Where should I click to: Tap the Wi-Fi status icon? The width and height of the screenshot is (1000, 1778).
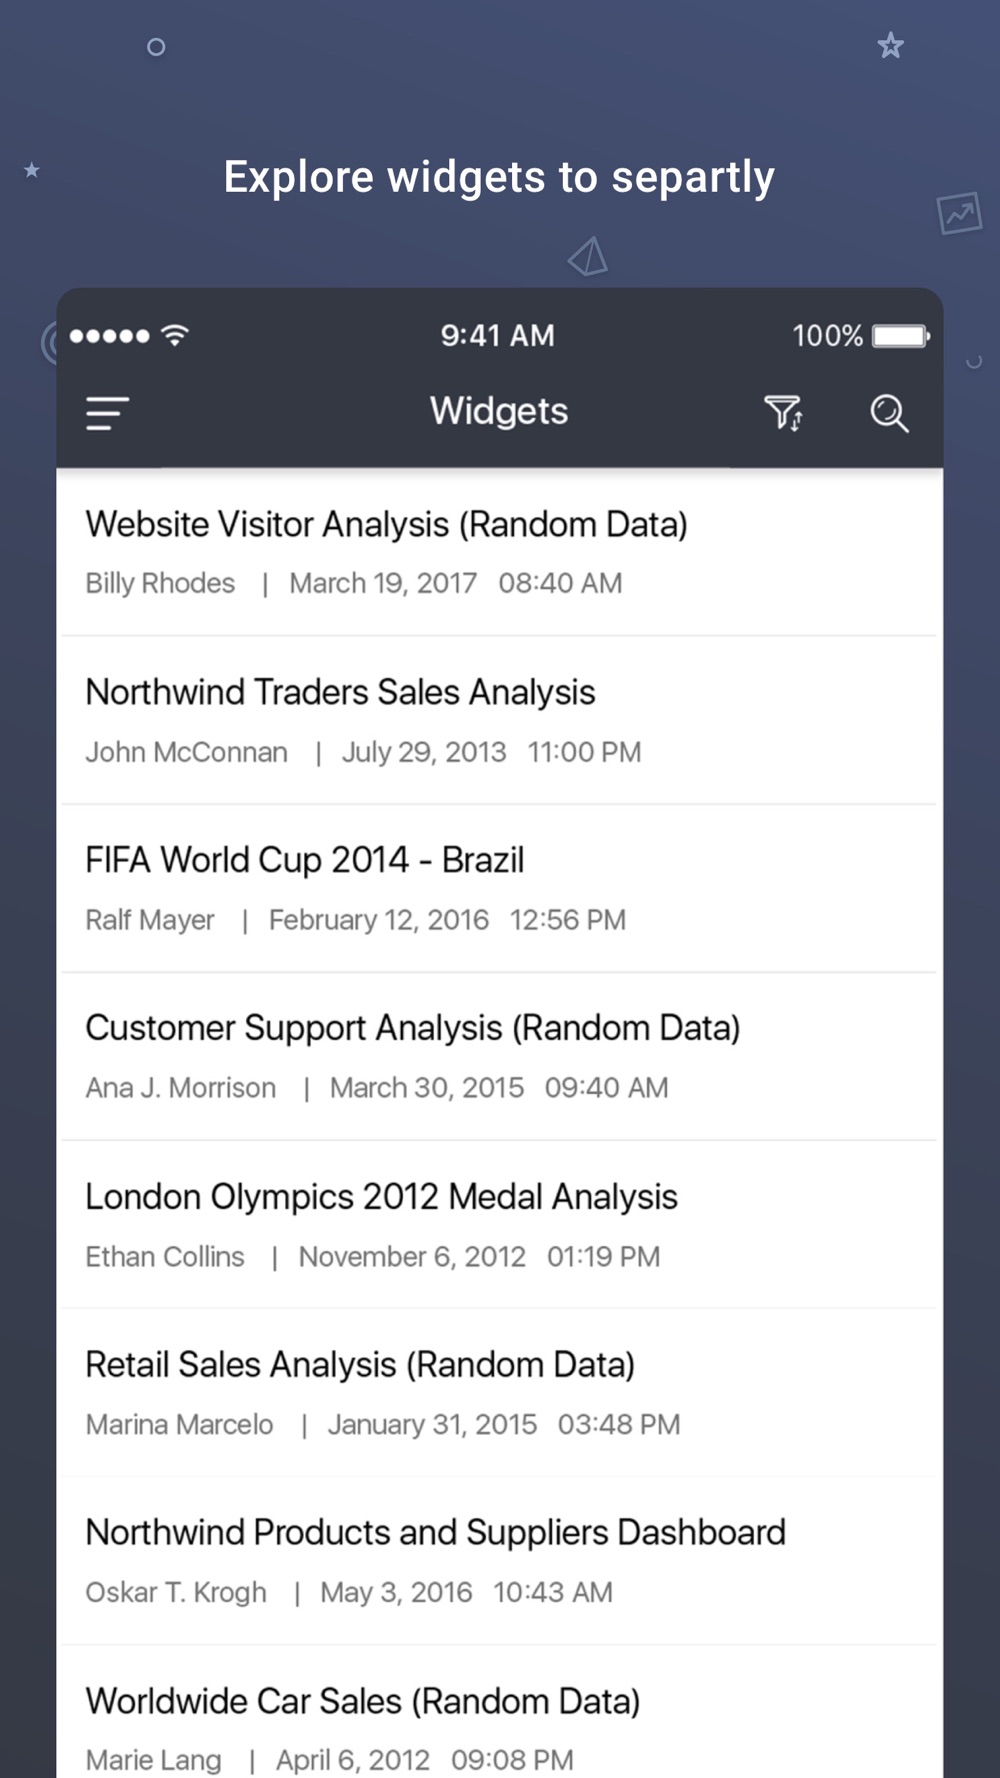tap(175, 335)
